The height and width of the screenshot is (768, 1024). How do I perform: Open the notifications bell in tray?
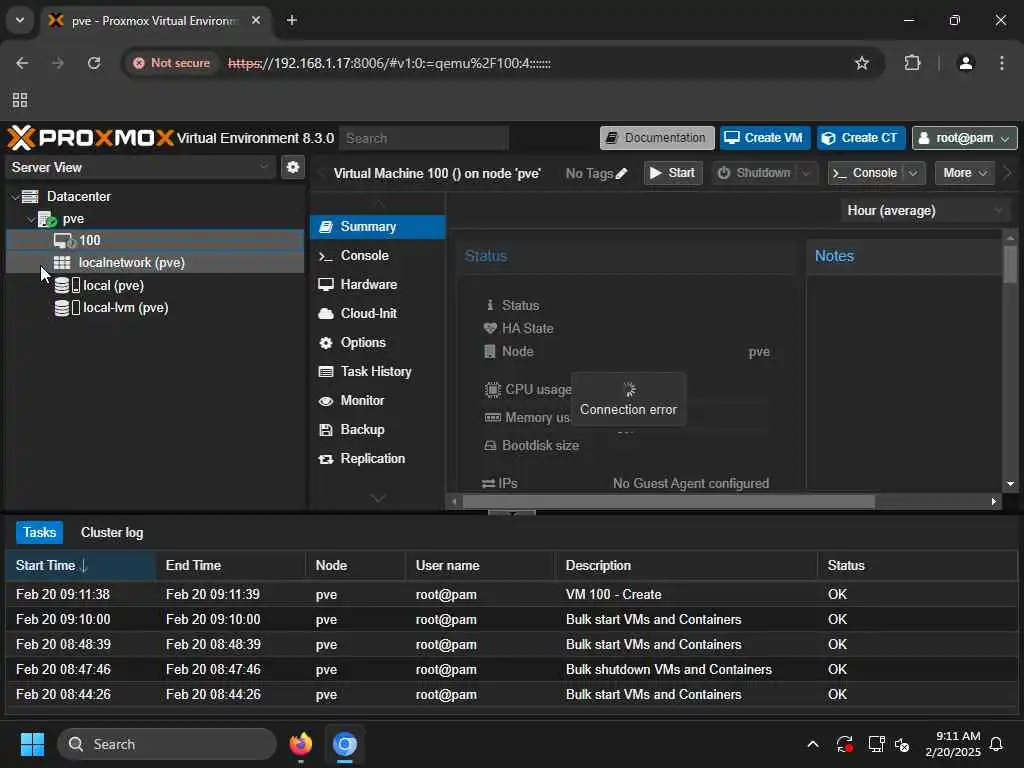point(997,744)
